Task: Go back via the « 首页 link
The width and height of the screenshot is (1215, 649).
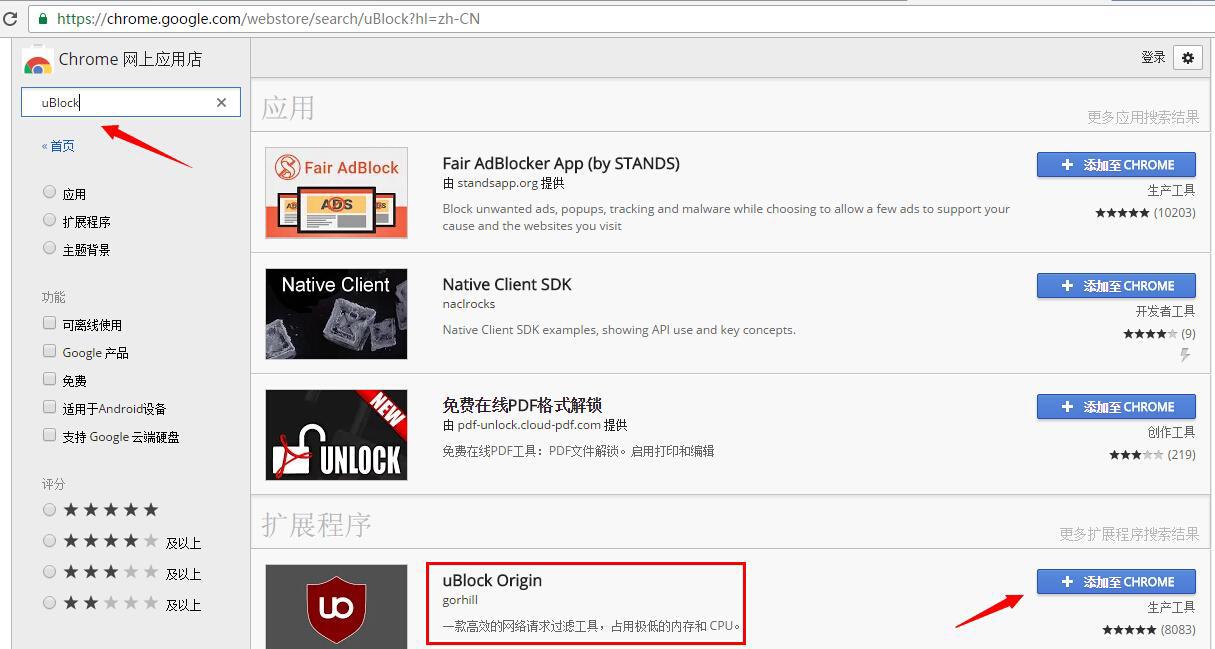Action: [x=58, y=146]
